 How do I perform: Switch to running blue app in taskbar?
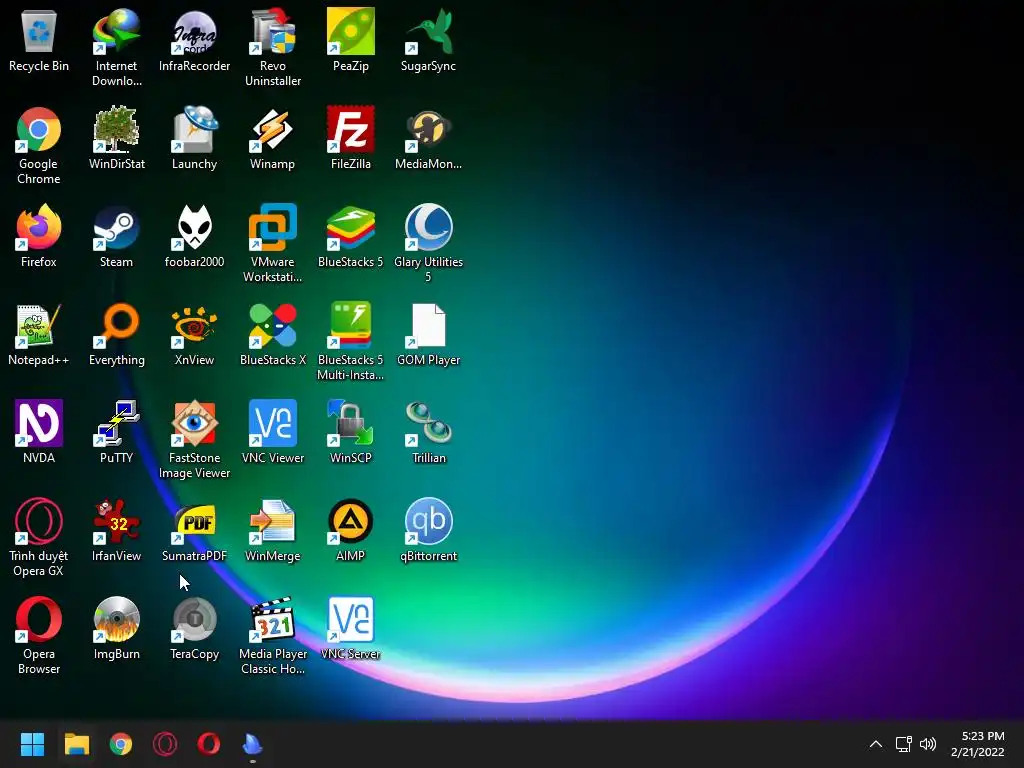(x=253, y=744)
